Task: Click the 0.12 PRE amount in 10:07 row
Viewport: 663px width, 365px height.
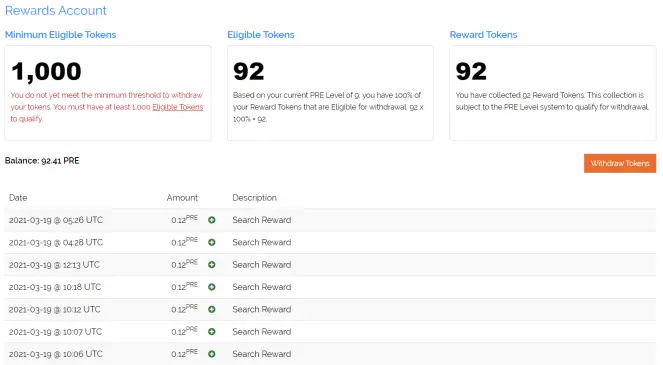Action: click(x=184, y=331)
